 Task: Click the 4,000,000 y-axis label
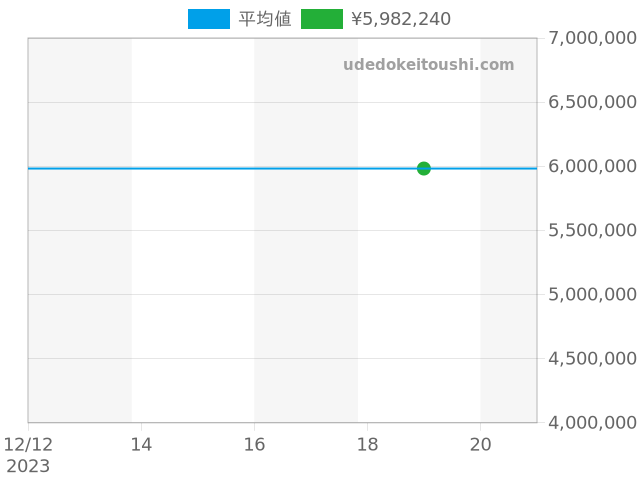(592, 422)
